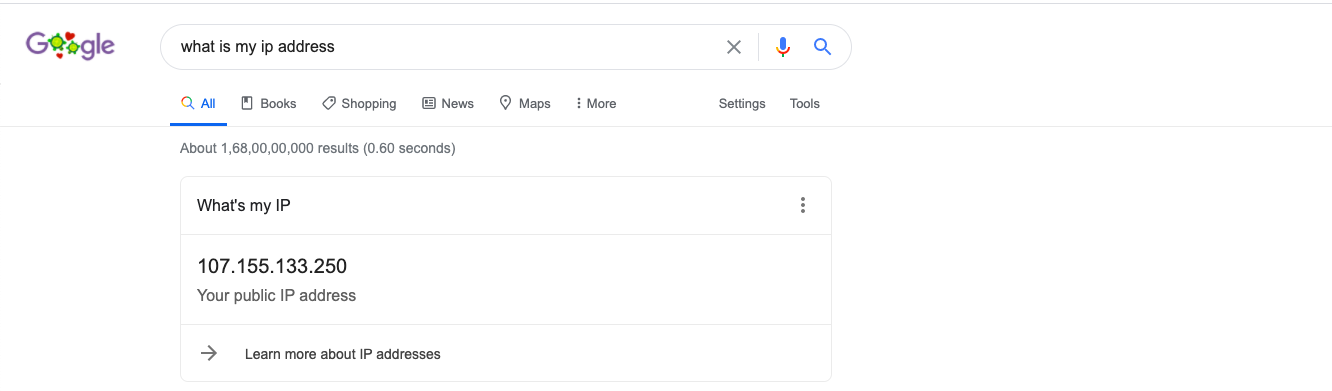The height and width of the screenshot is (391, 1332).
Task: Open the Shopping results tab
Action: click(359, 103)
